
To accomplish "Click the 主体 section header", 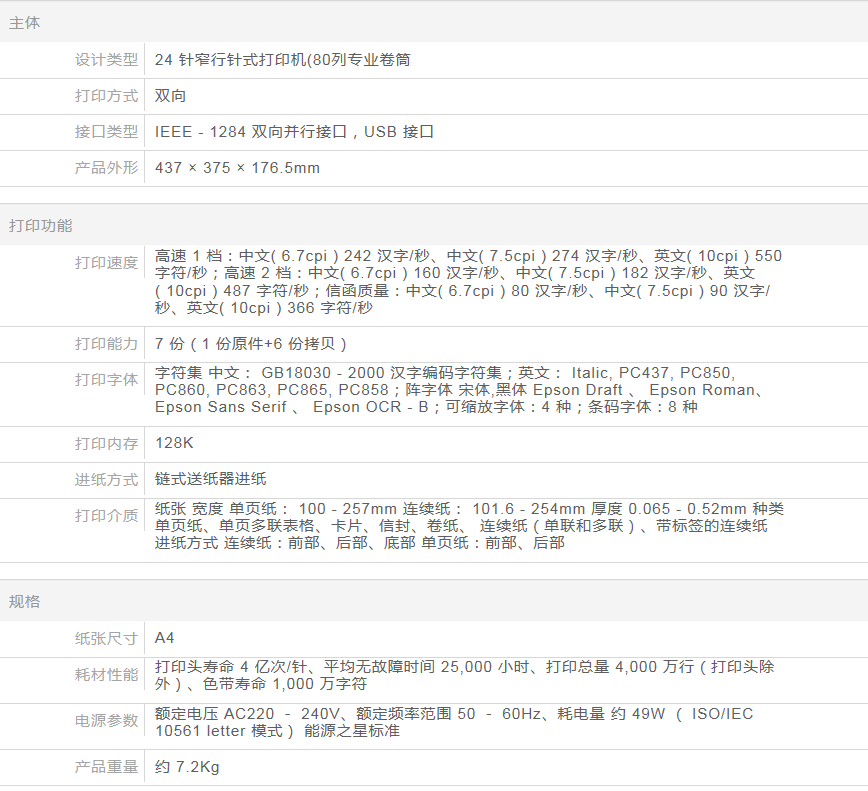I will point(25,23).
